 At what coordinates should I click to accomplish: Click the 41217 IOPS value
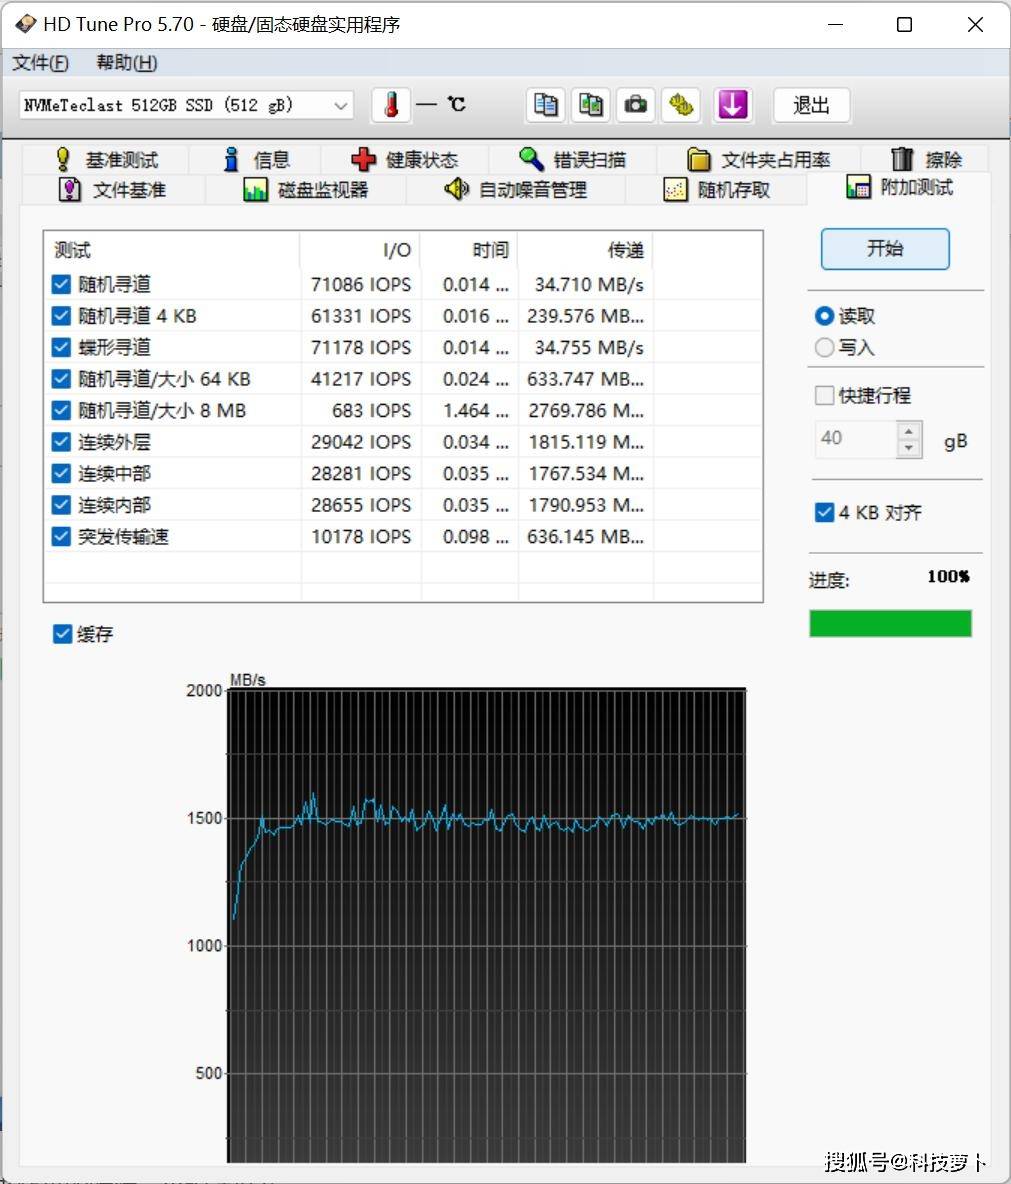click(x=361, y=379)
